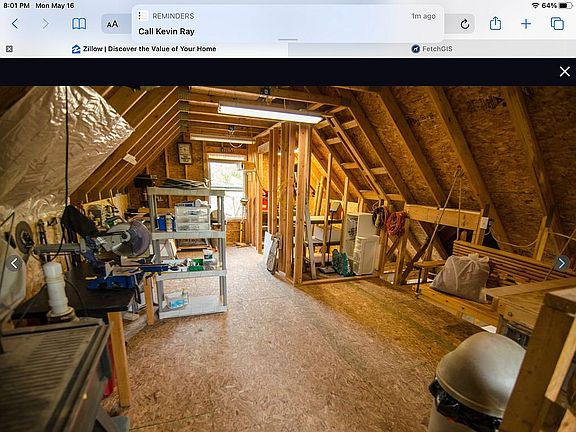Show the next listing photo
The image size is (576, 432).
tap(562, 263)
